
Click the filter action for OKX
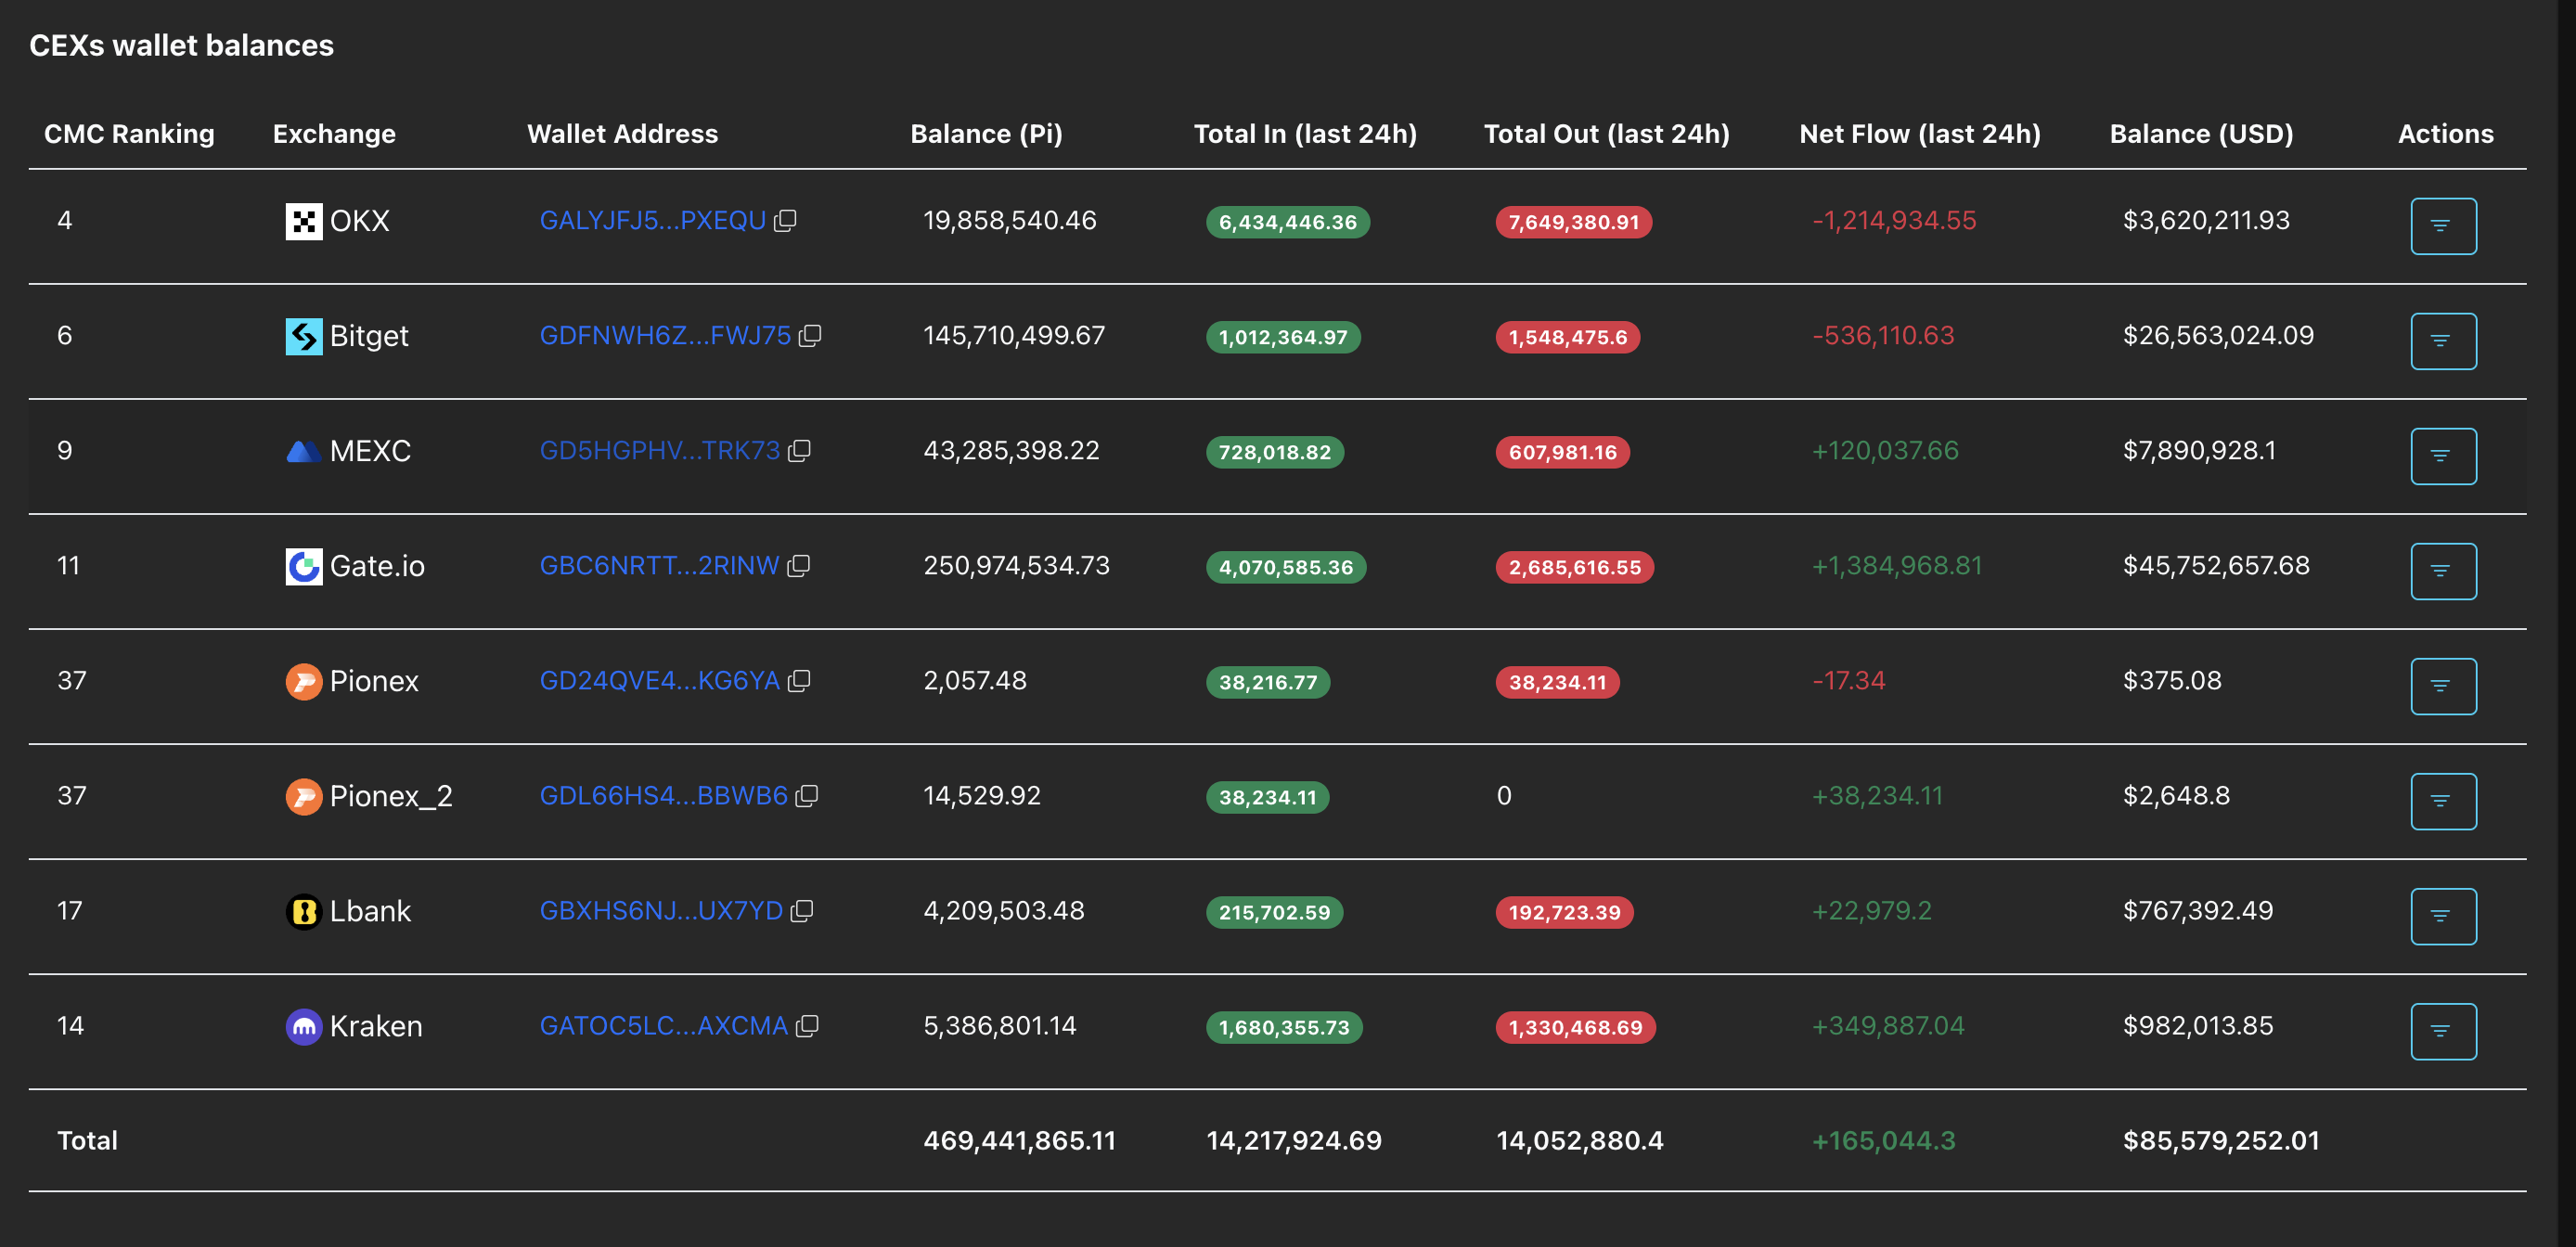[2442, 226]
